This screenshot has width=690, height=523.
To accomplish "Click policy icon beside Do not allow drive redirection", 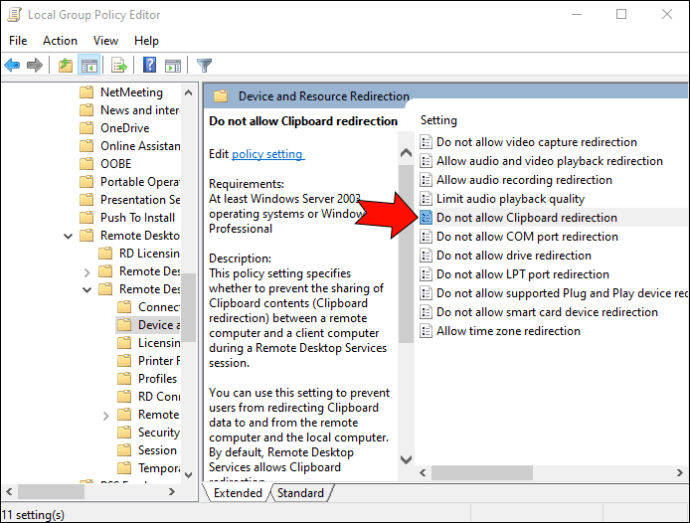I will (x=426, y=255).
